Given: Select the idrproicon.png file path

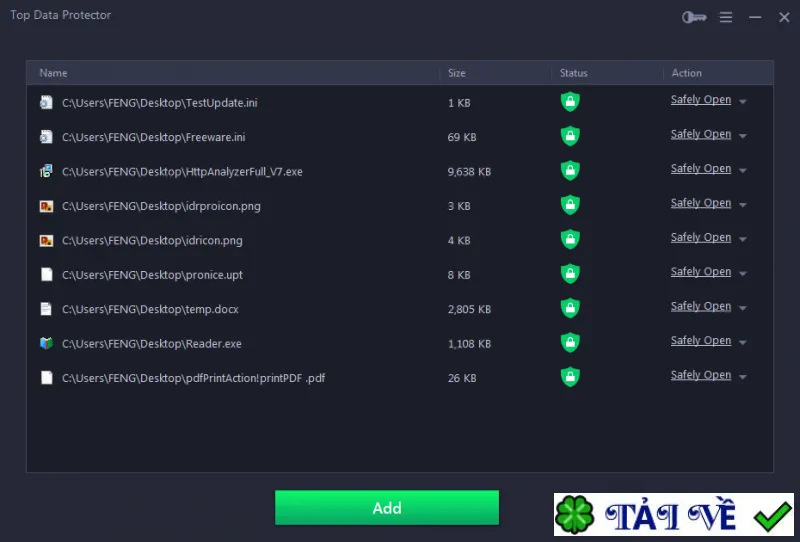Looking at the screenshot, I should point(161,206).
